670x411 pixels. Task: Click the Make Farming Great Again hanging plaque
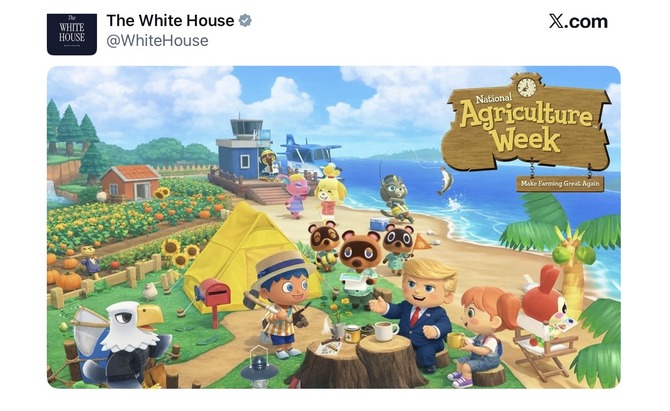point(560,184)
